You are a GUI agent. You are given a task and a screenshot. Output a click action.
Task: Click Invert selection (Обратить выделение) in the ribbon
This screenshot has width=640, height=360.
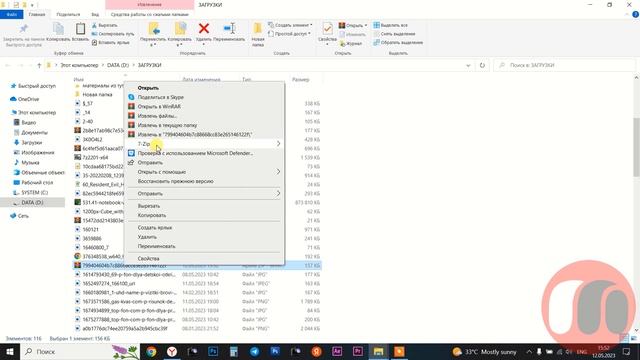tap(398, 42)
